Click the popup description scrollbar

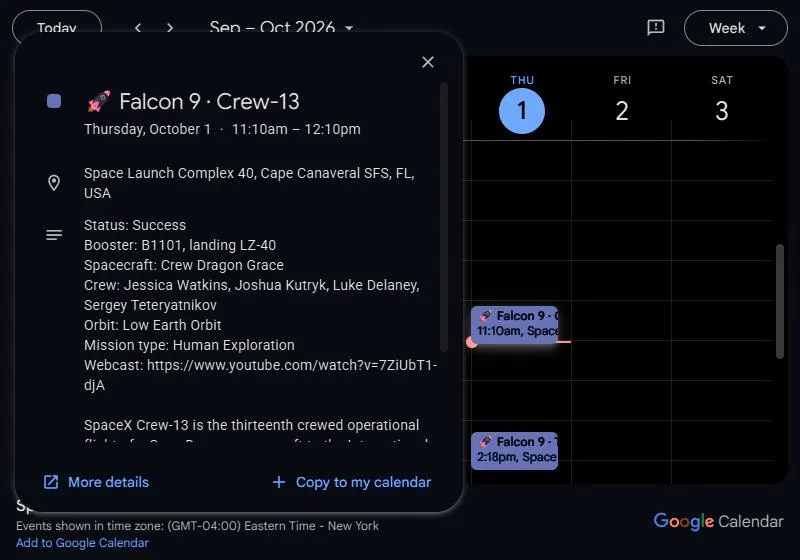click(x=444, y=217)
